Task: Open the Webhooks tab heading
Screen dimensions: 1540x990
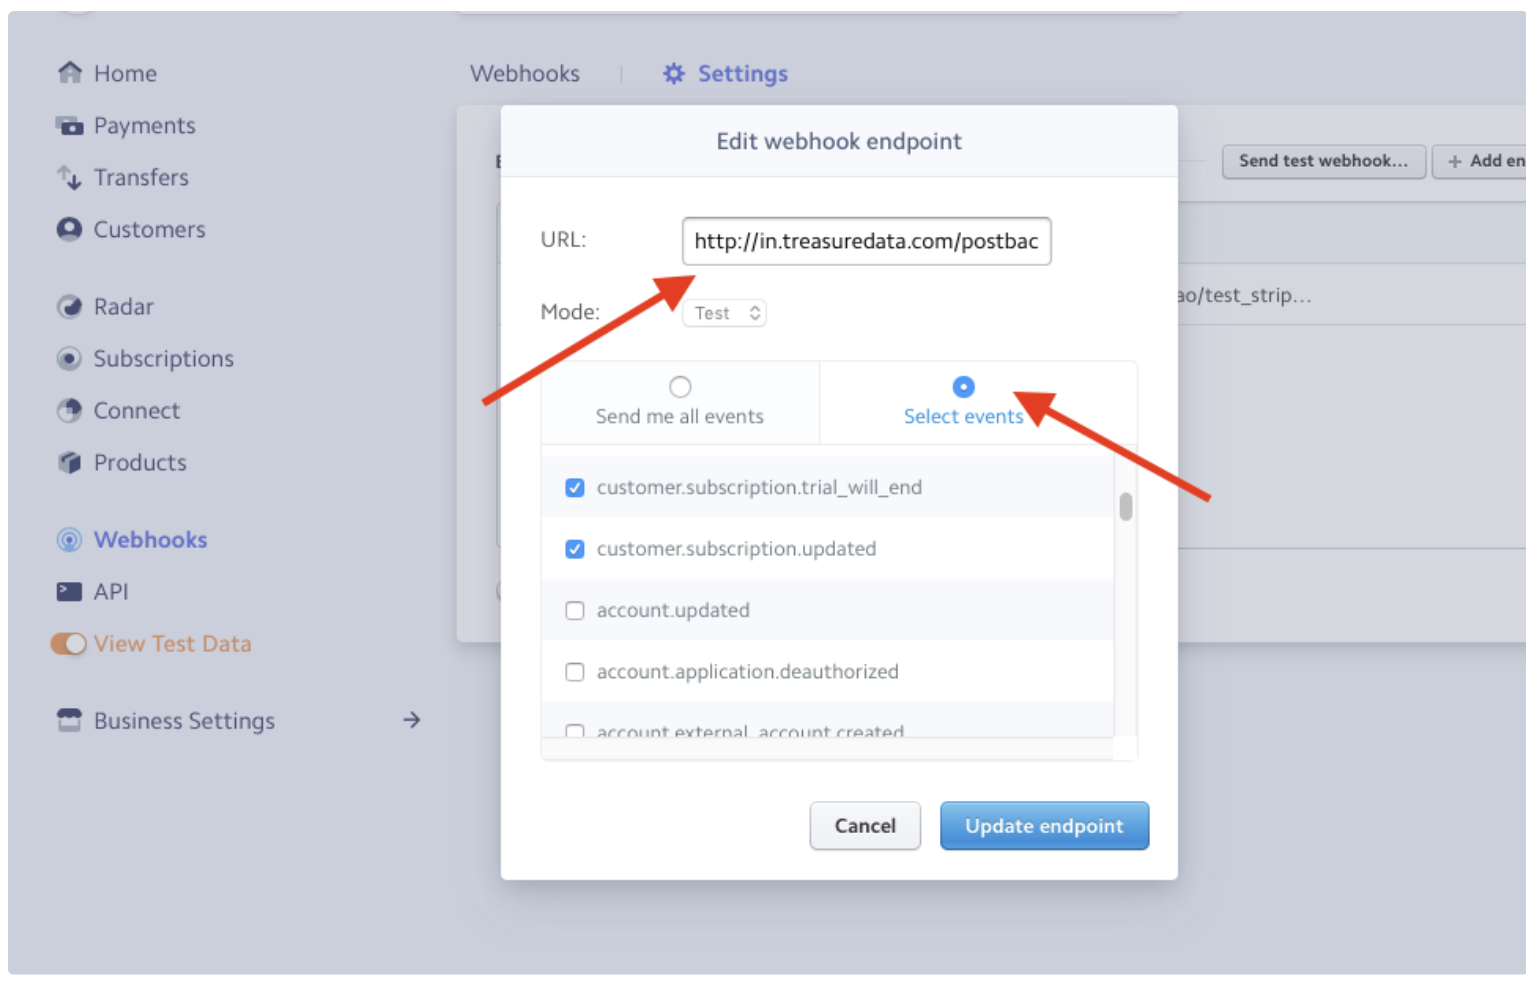Action: pyautogui.click(x=525, y=74)
